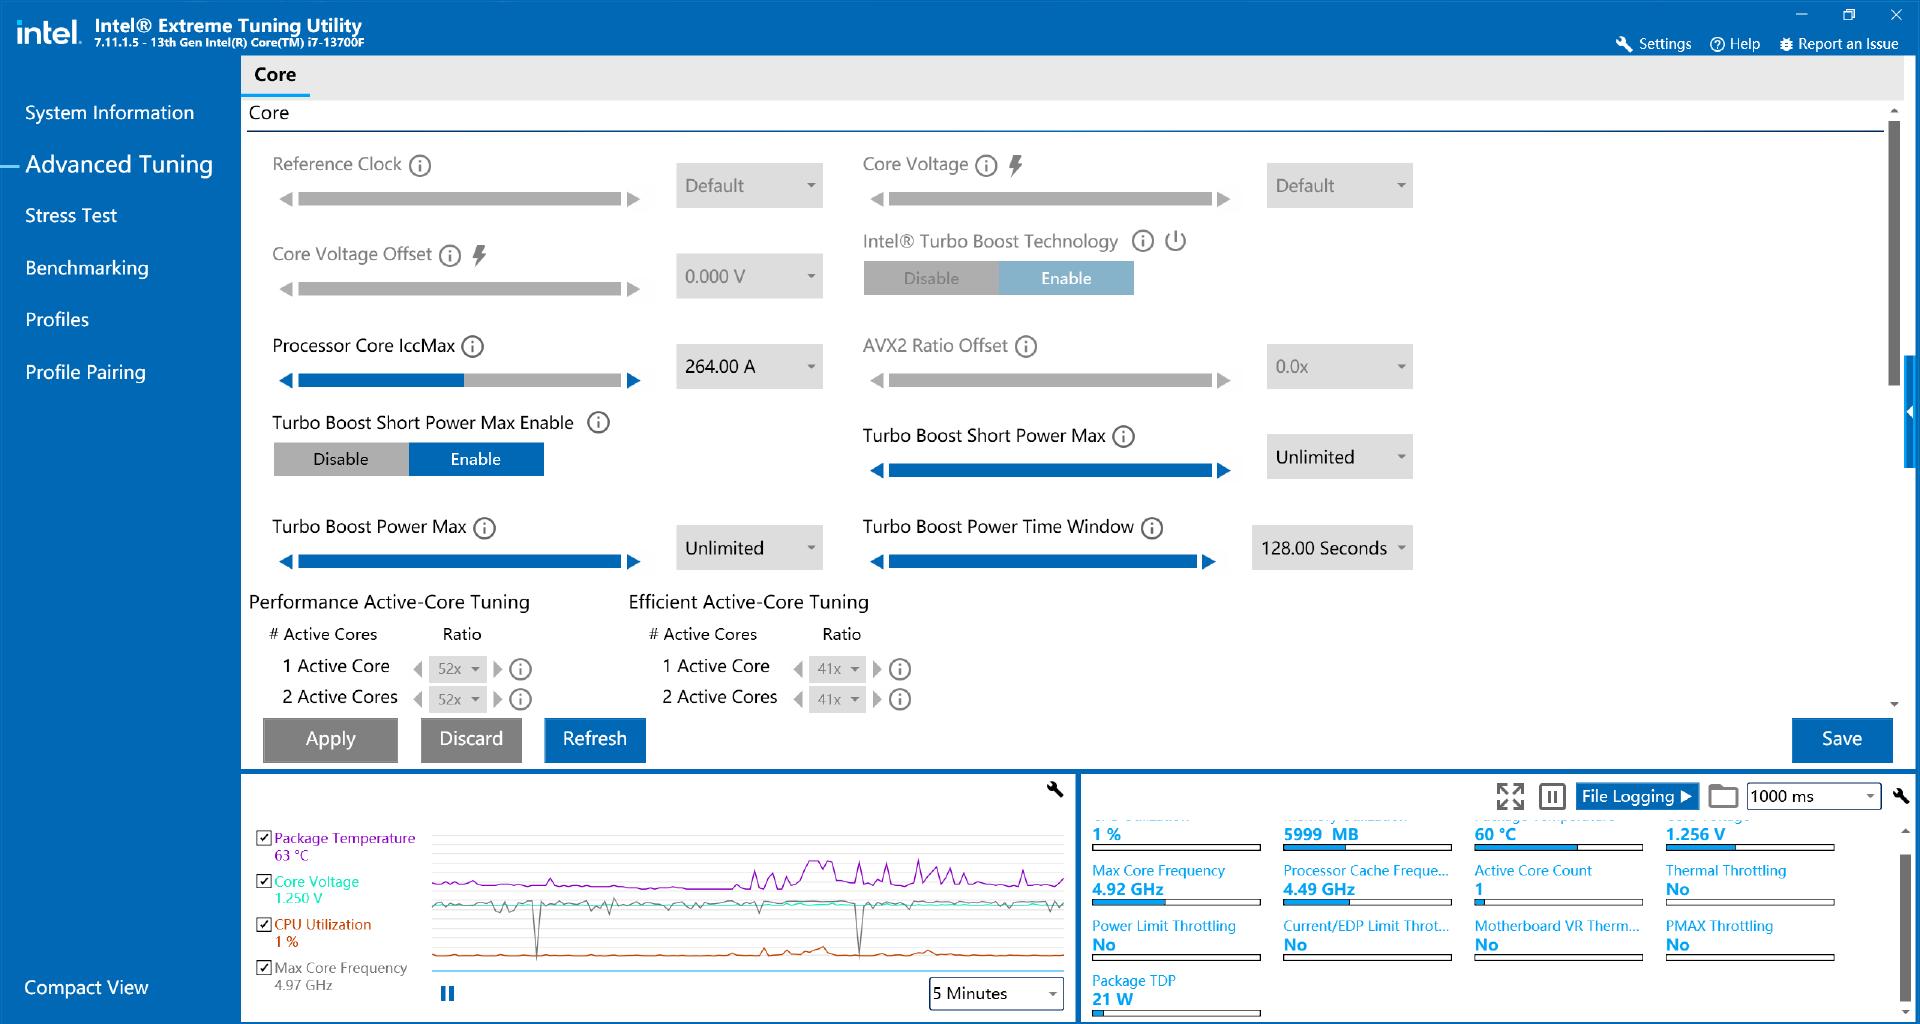Open the log file folder icon
The width and height of the screenshot is (1920, 1024).
coord(1722,796)
